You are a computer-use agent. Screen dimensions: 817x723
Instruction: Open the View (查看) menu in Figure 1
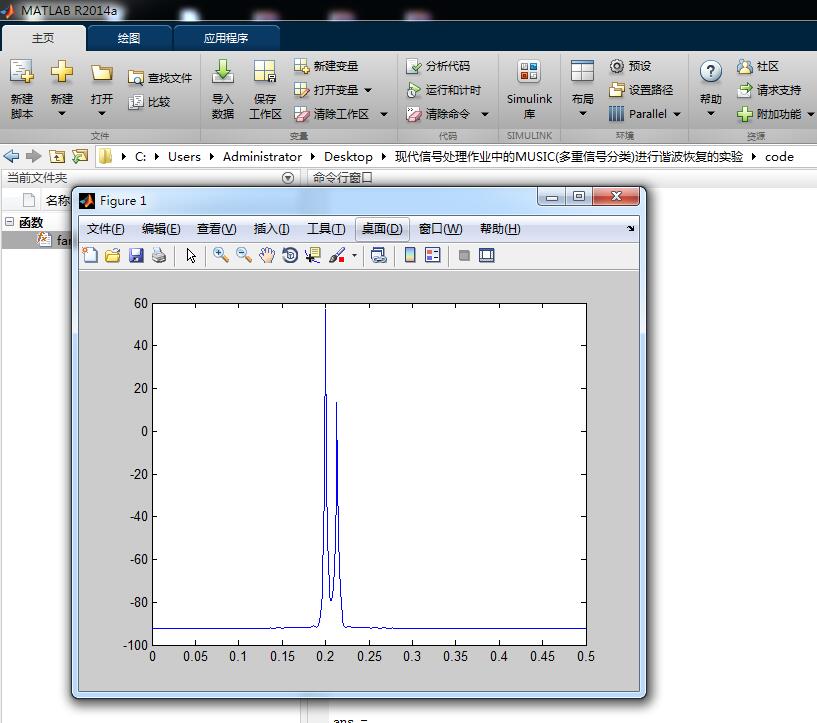[x=217, y=229]
